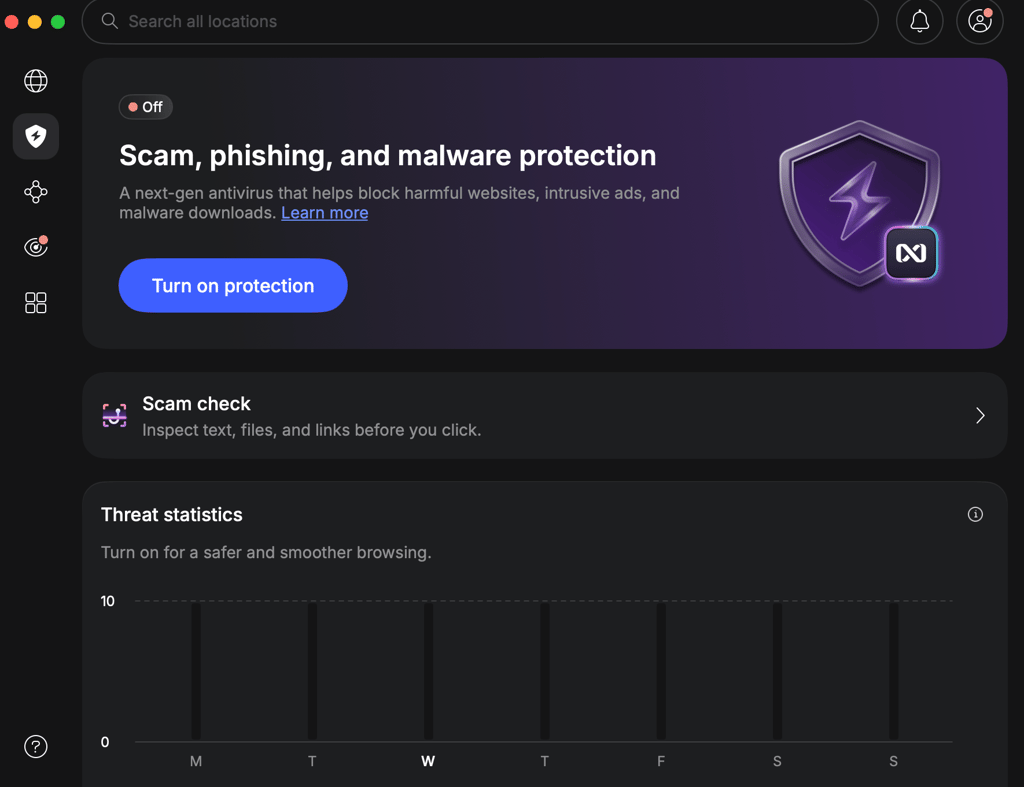The width and height of the screenshot is (1024, 787).
Task: Select Monday M label on chart
Action: [x=196, y=761]
